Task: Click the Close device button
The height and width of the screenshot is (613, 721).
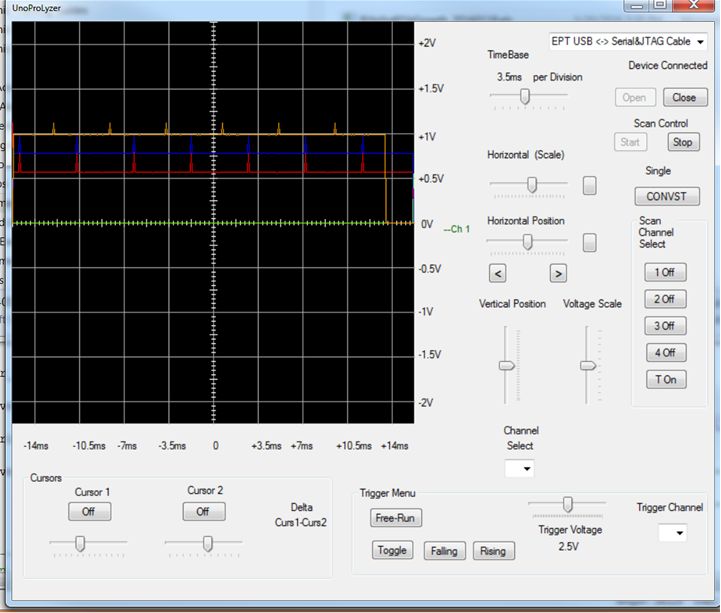Action: pyautogui.click(x=685, y=97)
